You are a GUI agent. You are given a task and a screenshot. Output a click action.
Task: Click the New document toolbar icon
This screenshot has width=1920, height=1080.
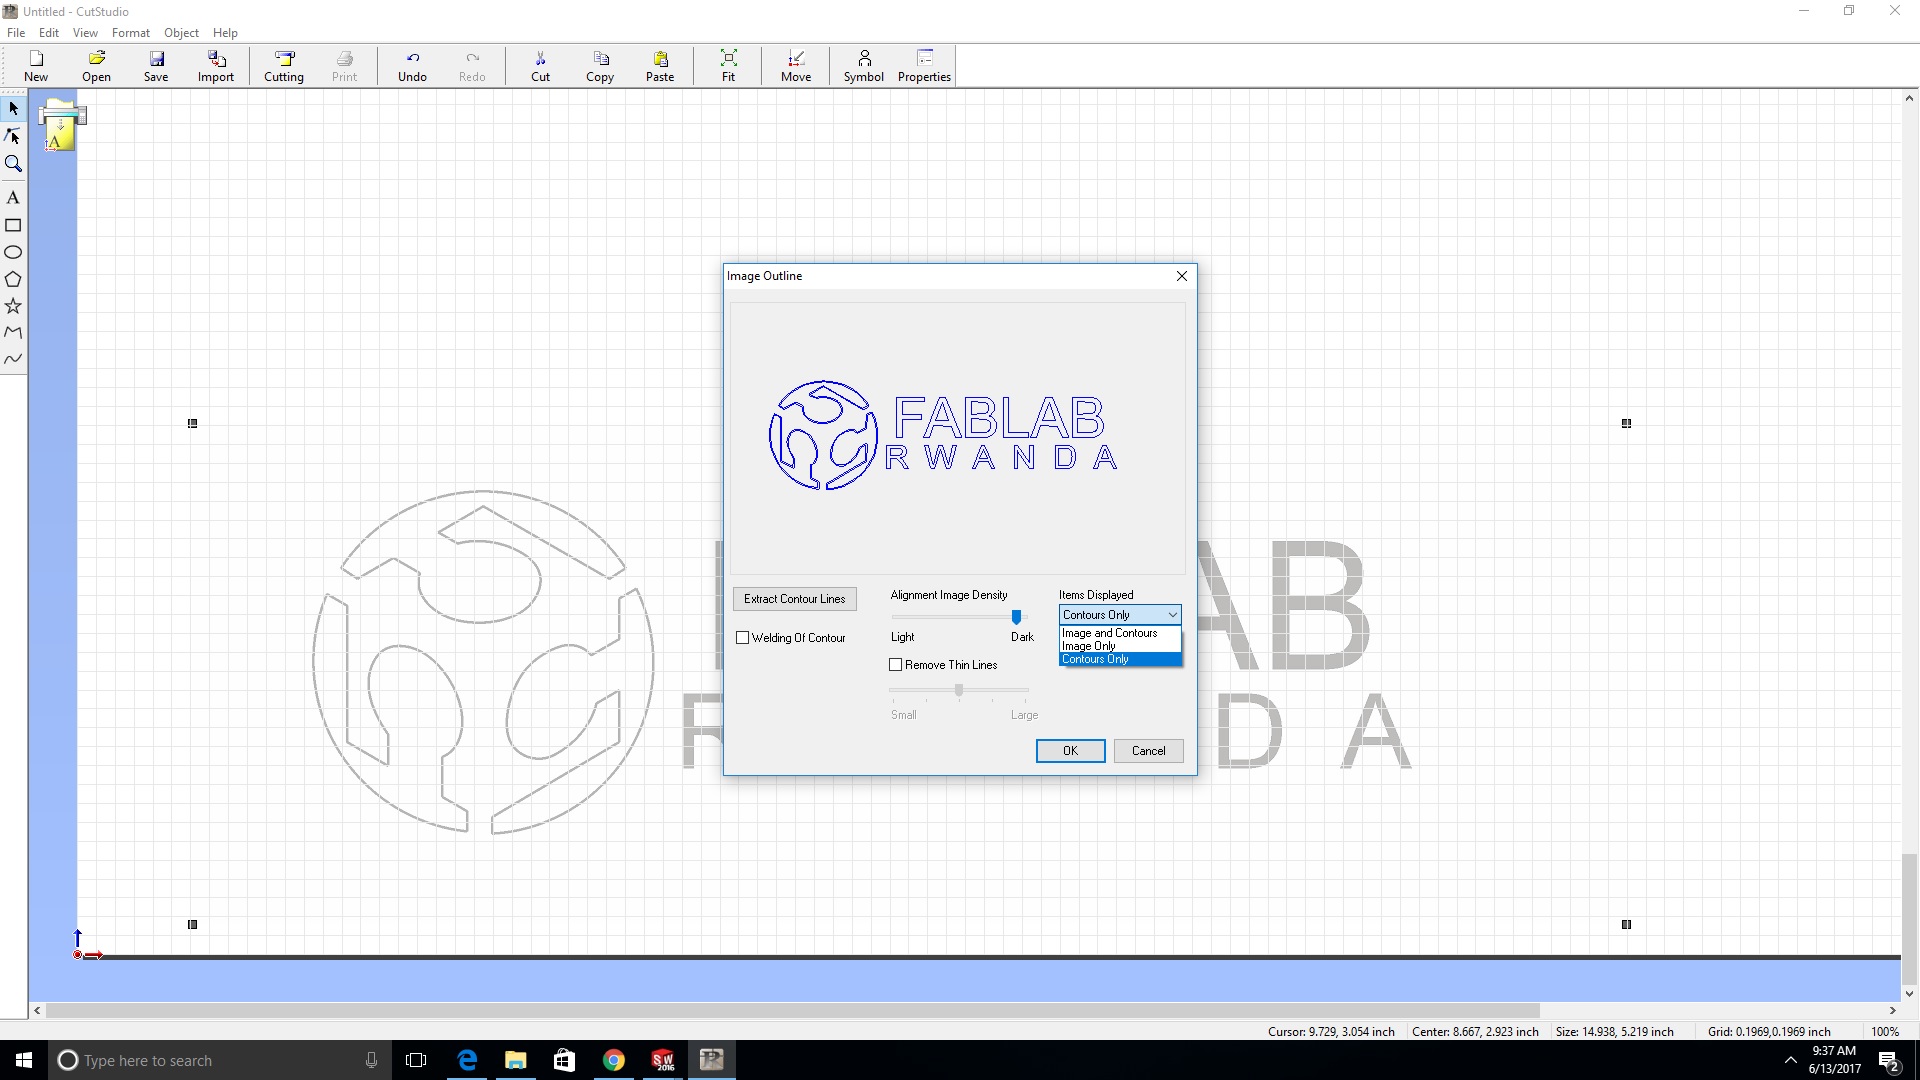click(x=36, y=66)
